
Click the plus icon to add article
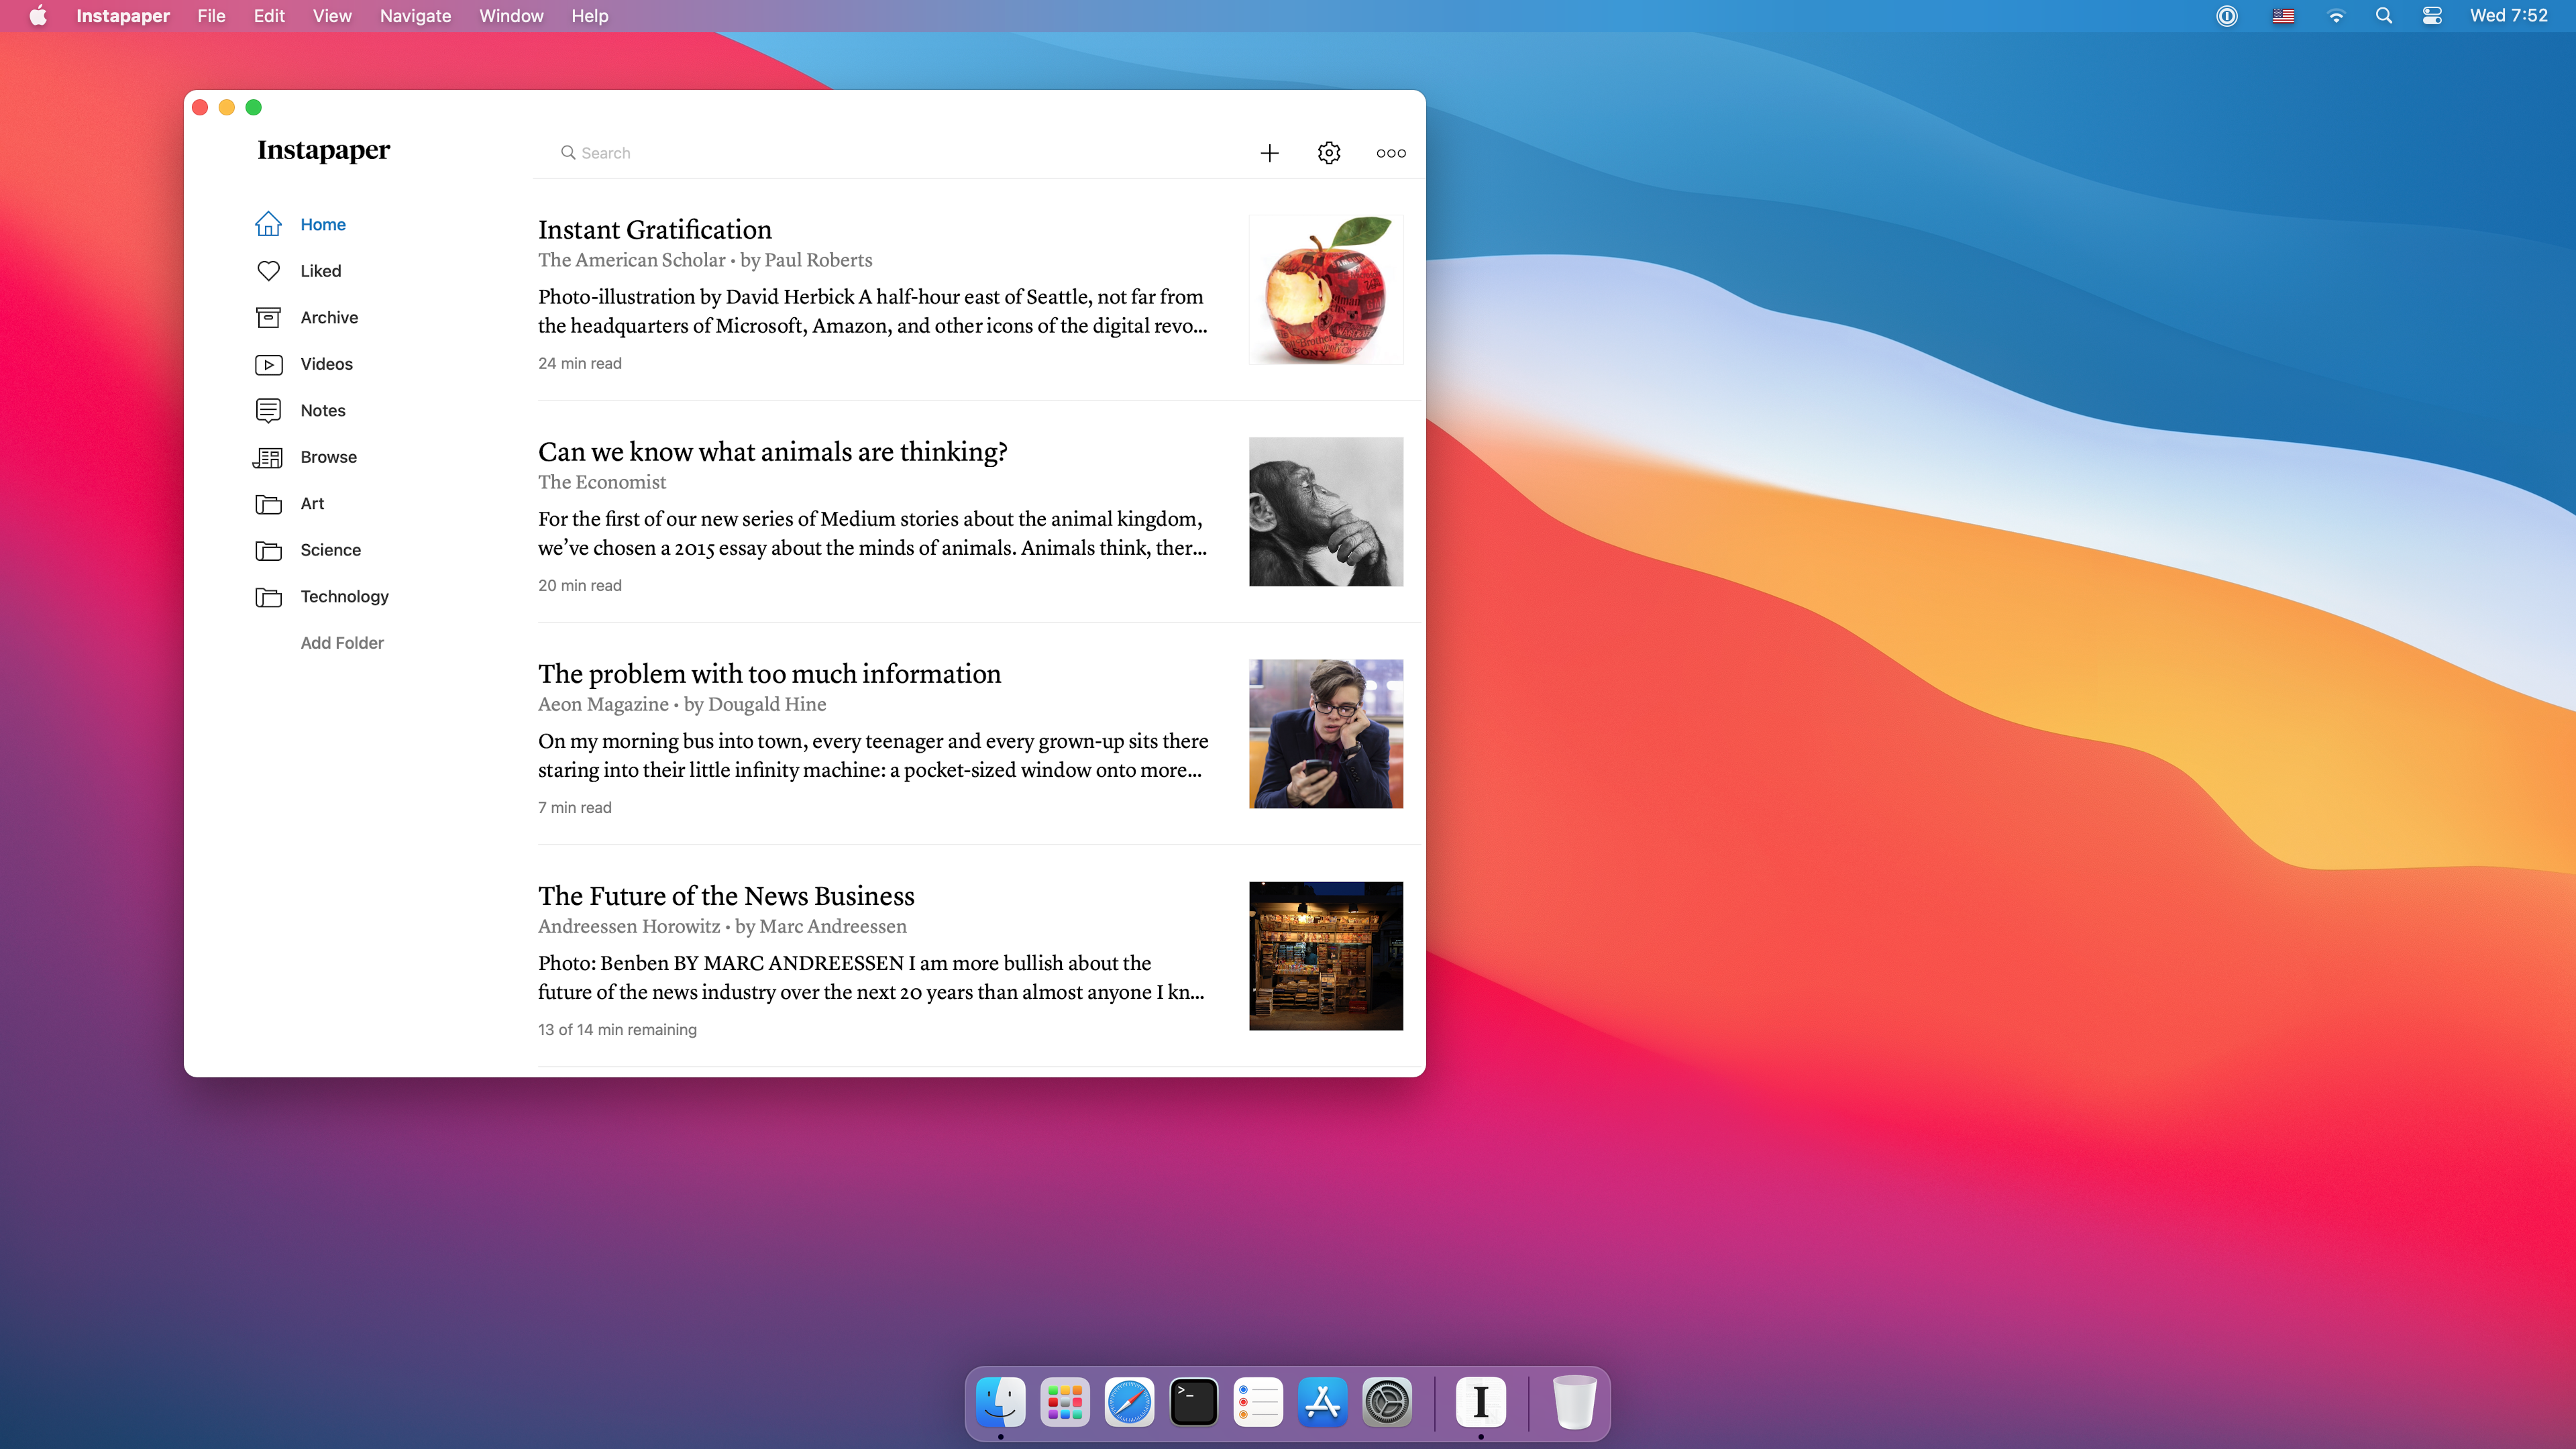tap(1269, 153)
